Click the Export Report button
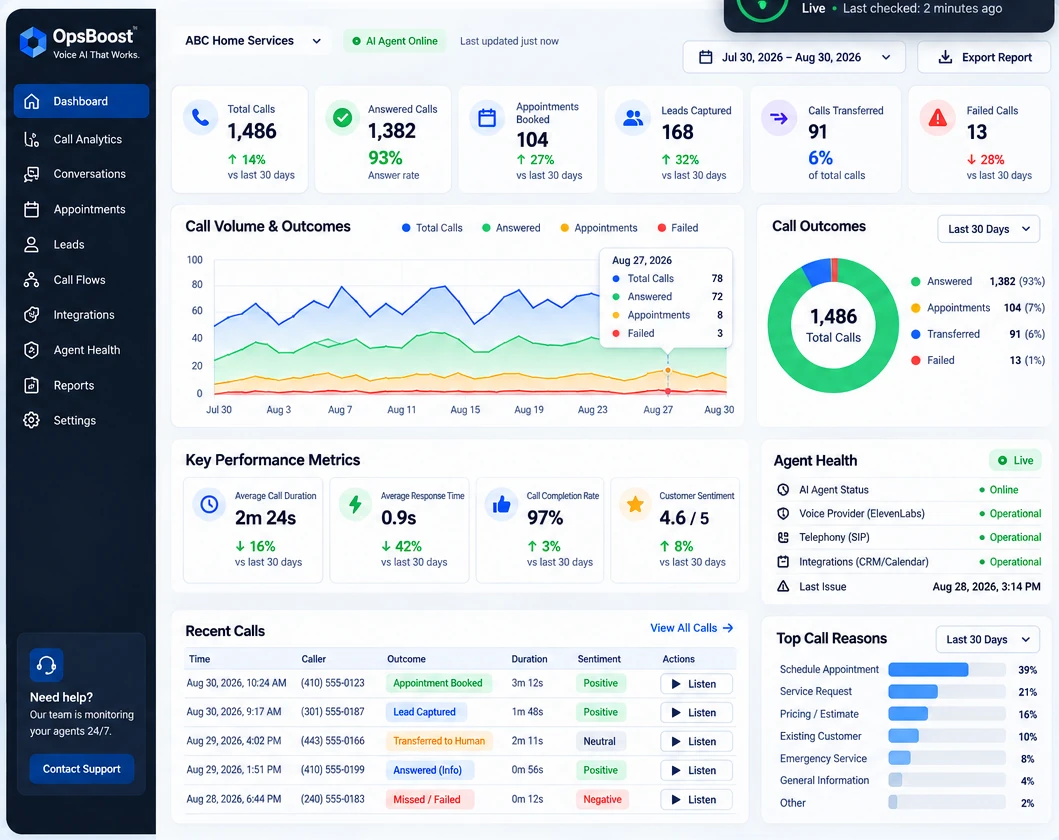 pos(984,57)
